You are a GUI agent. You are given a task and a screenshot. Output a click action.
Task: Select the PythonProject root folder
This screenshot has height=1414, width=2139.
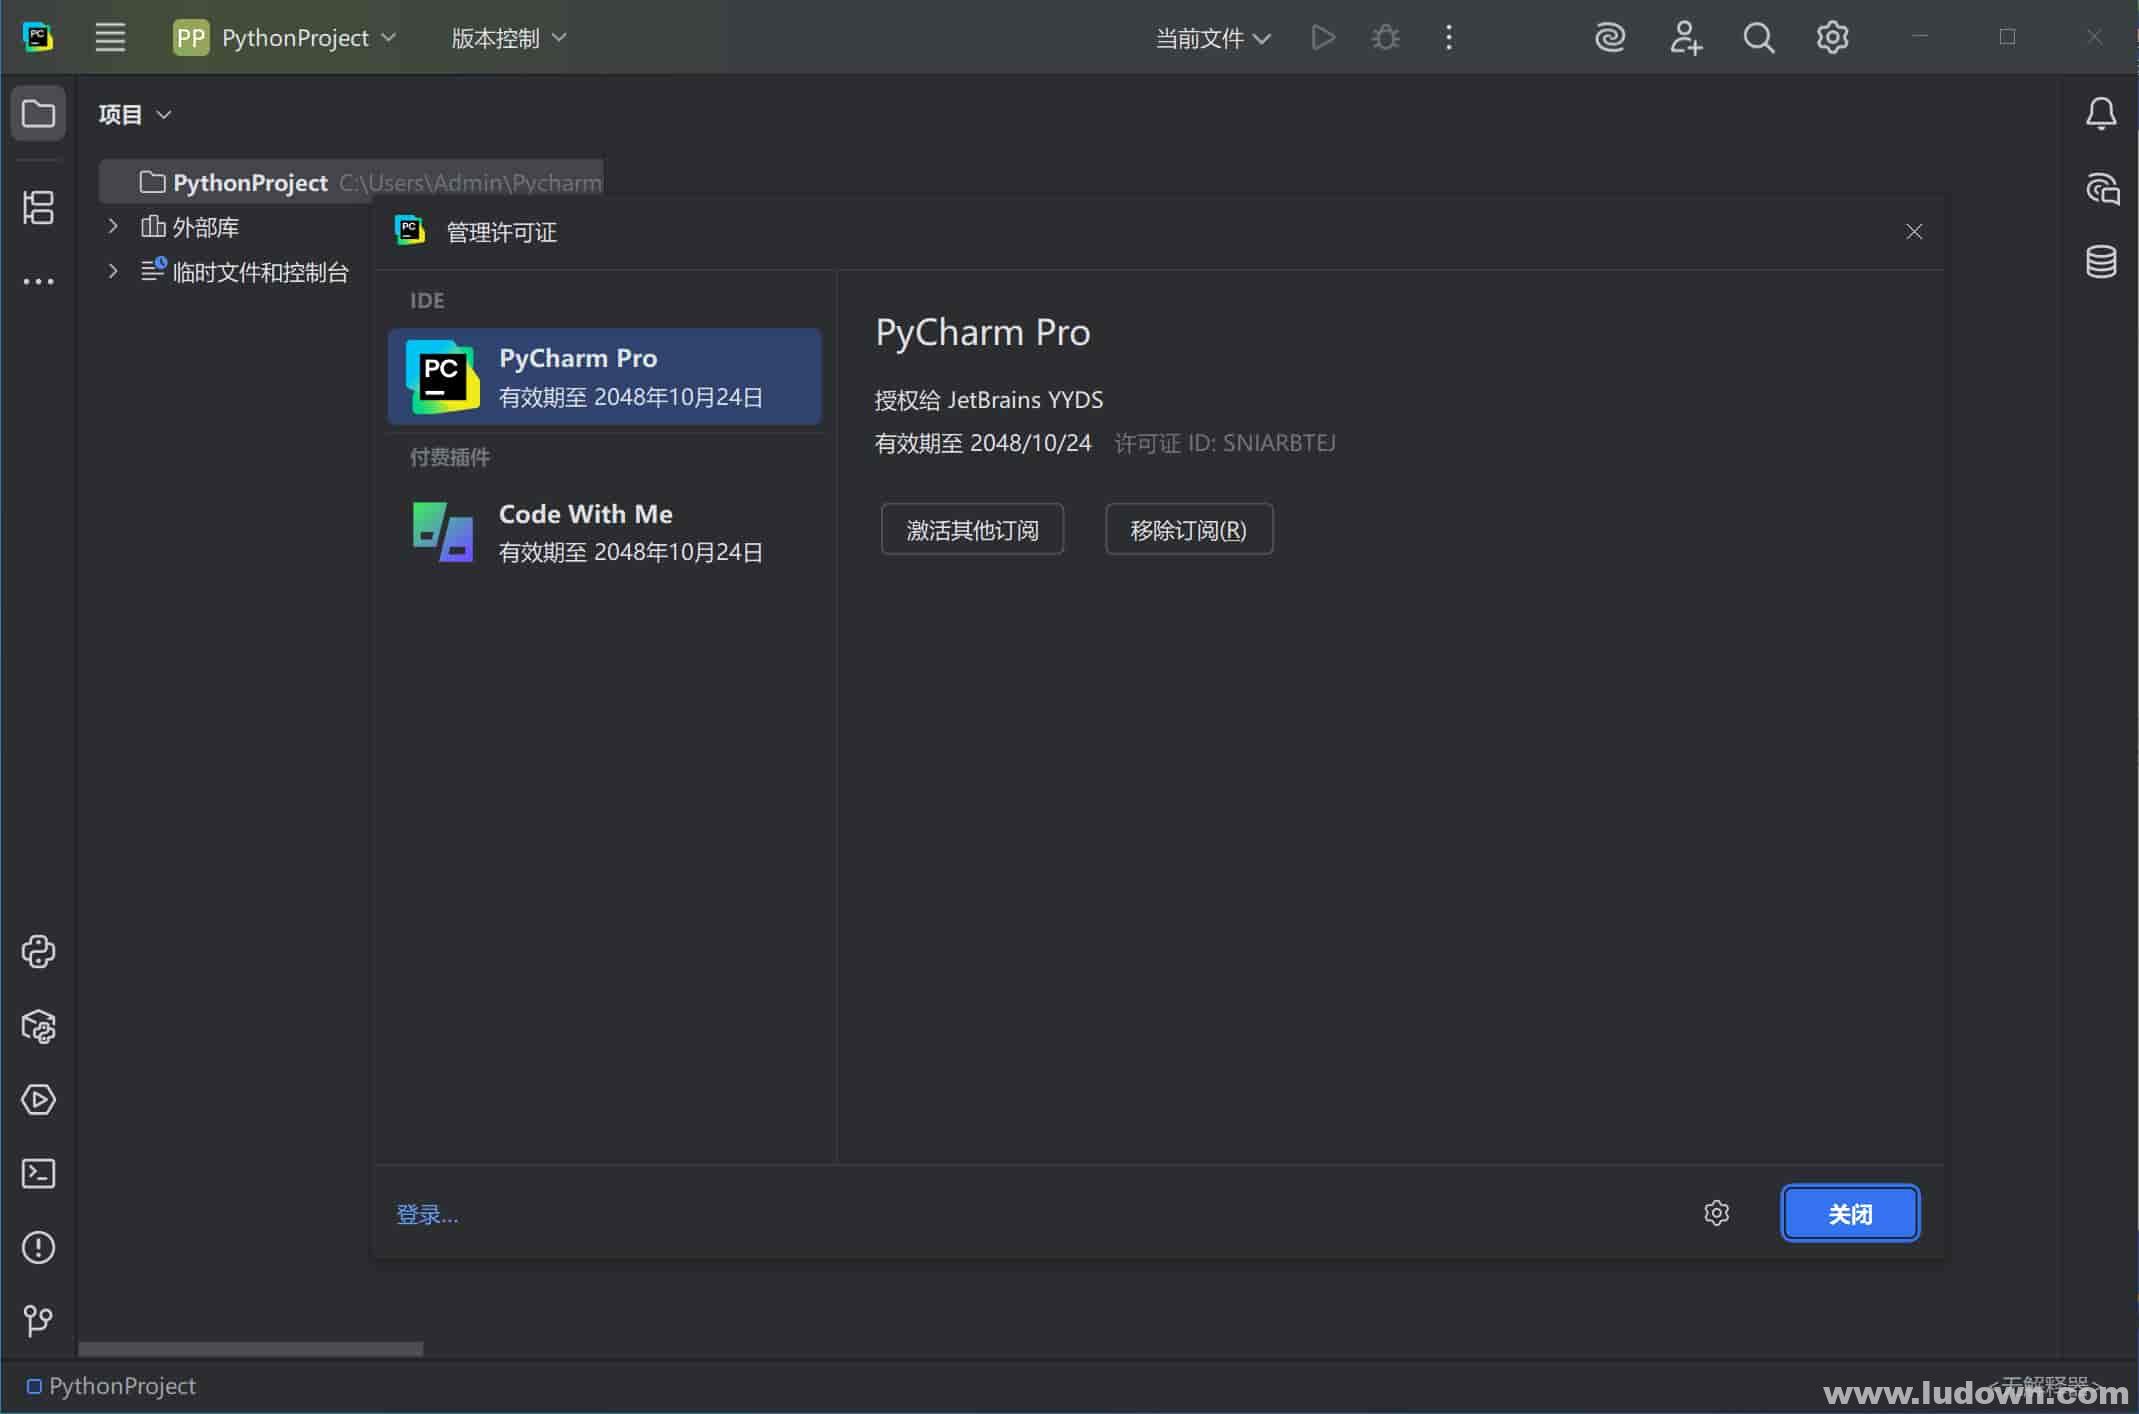pyautogui.click(x=350, y=182)
